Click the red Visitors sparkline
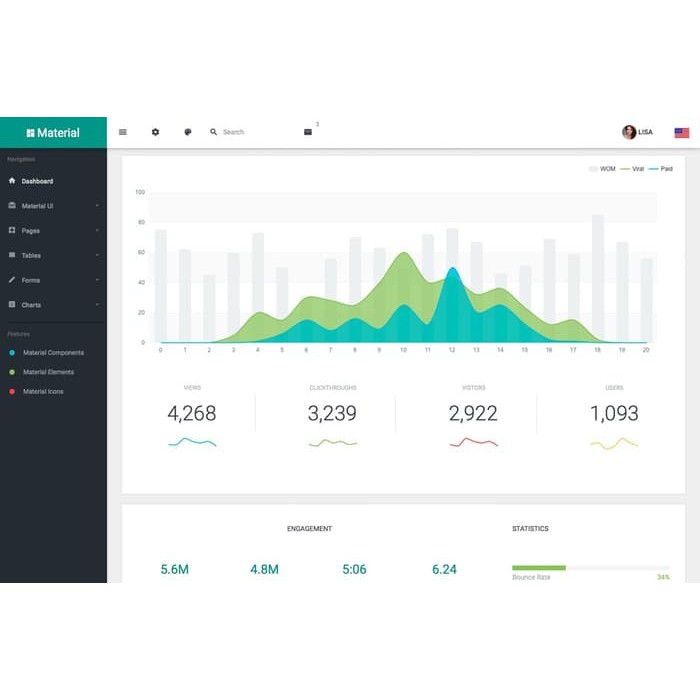 point(473,442)
